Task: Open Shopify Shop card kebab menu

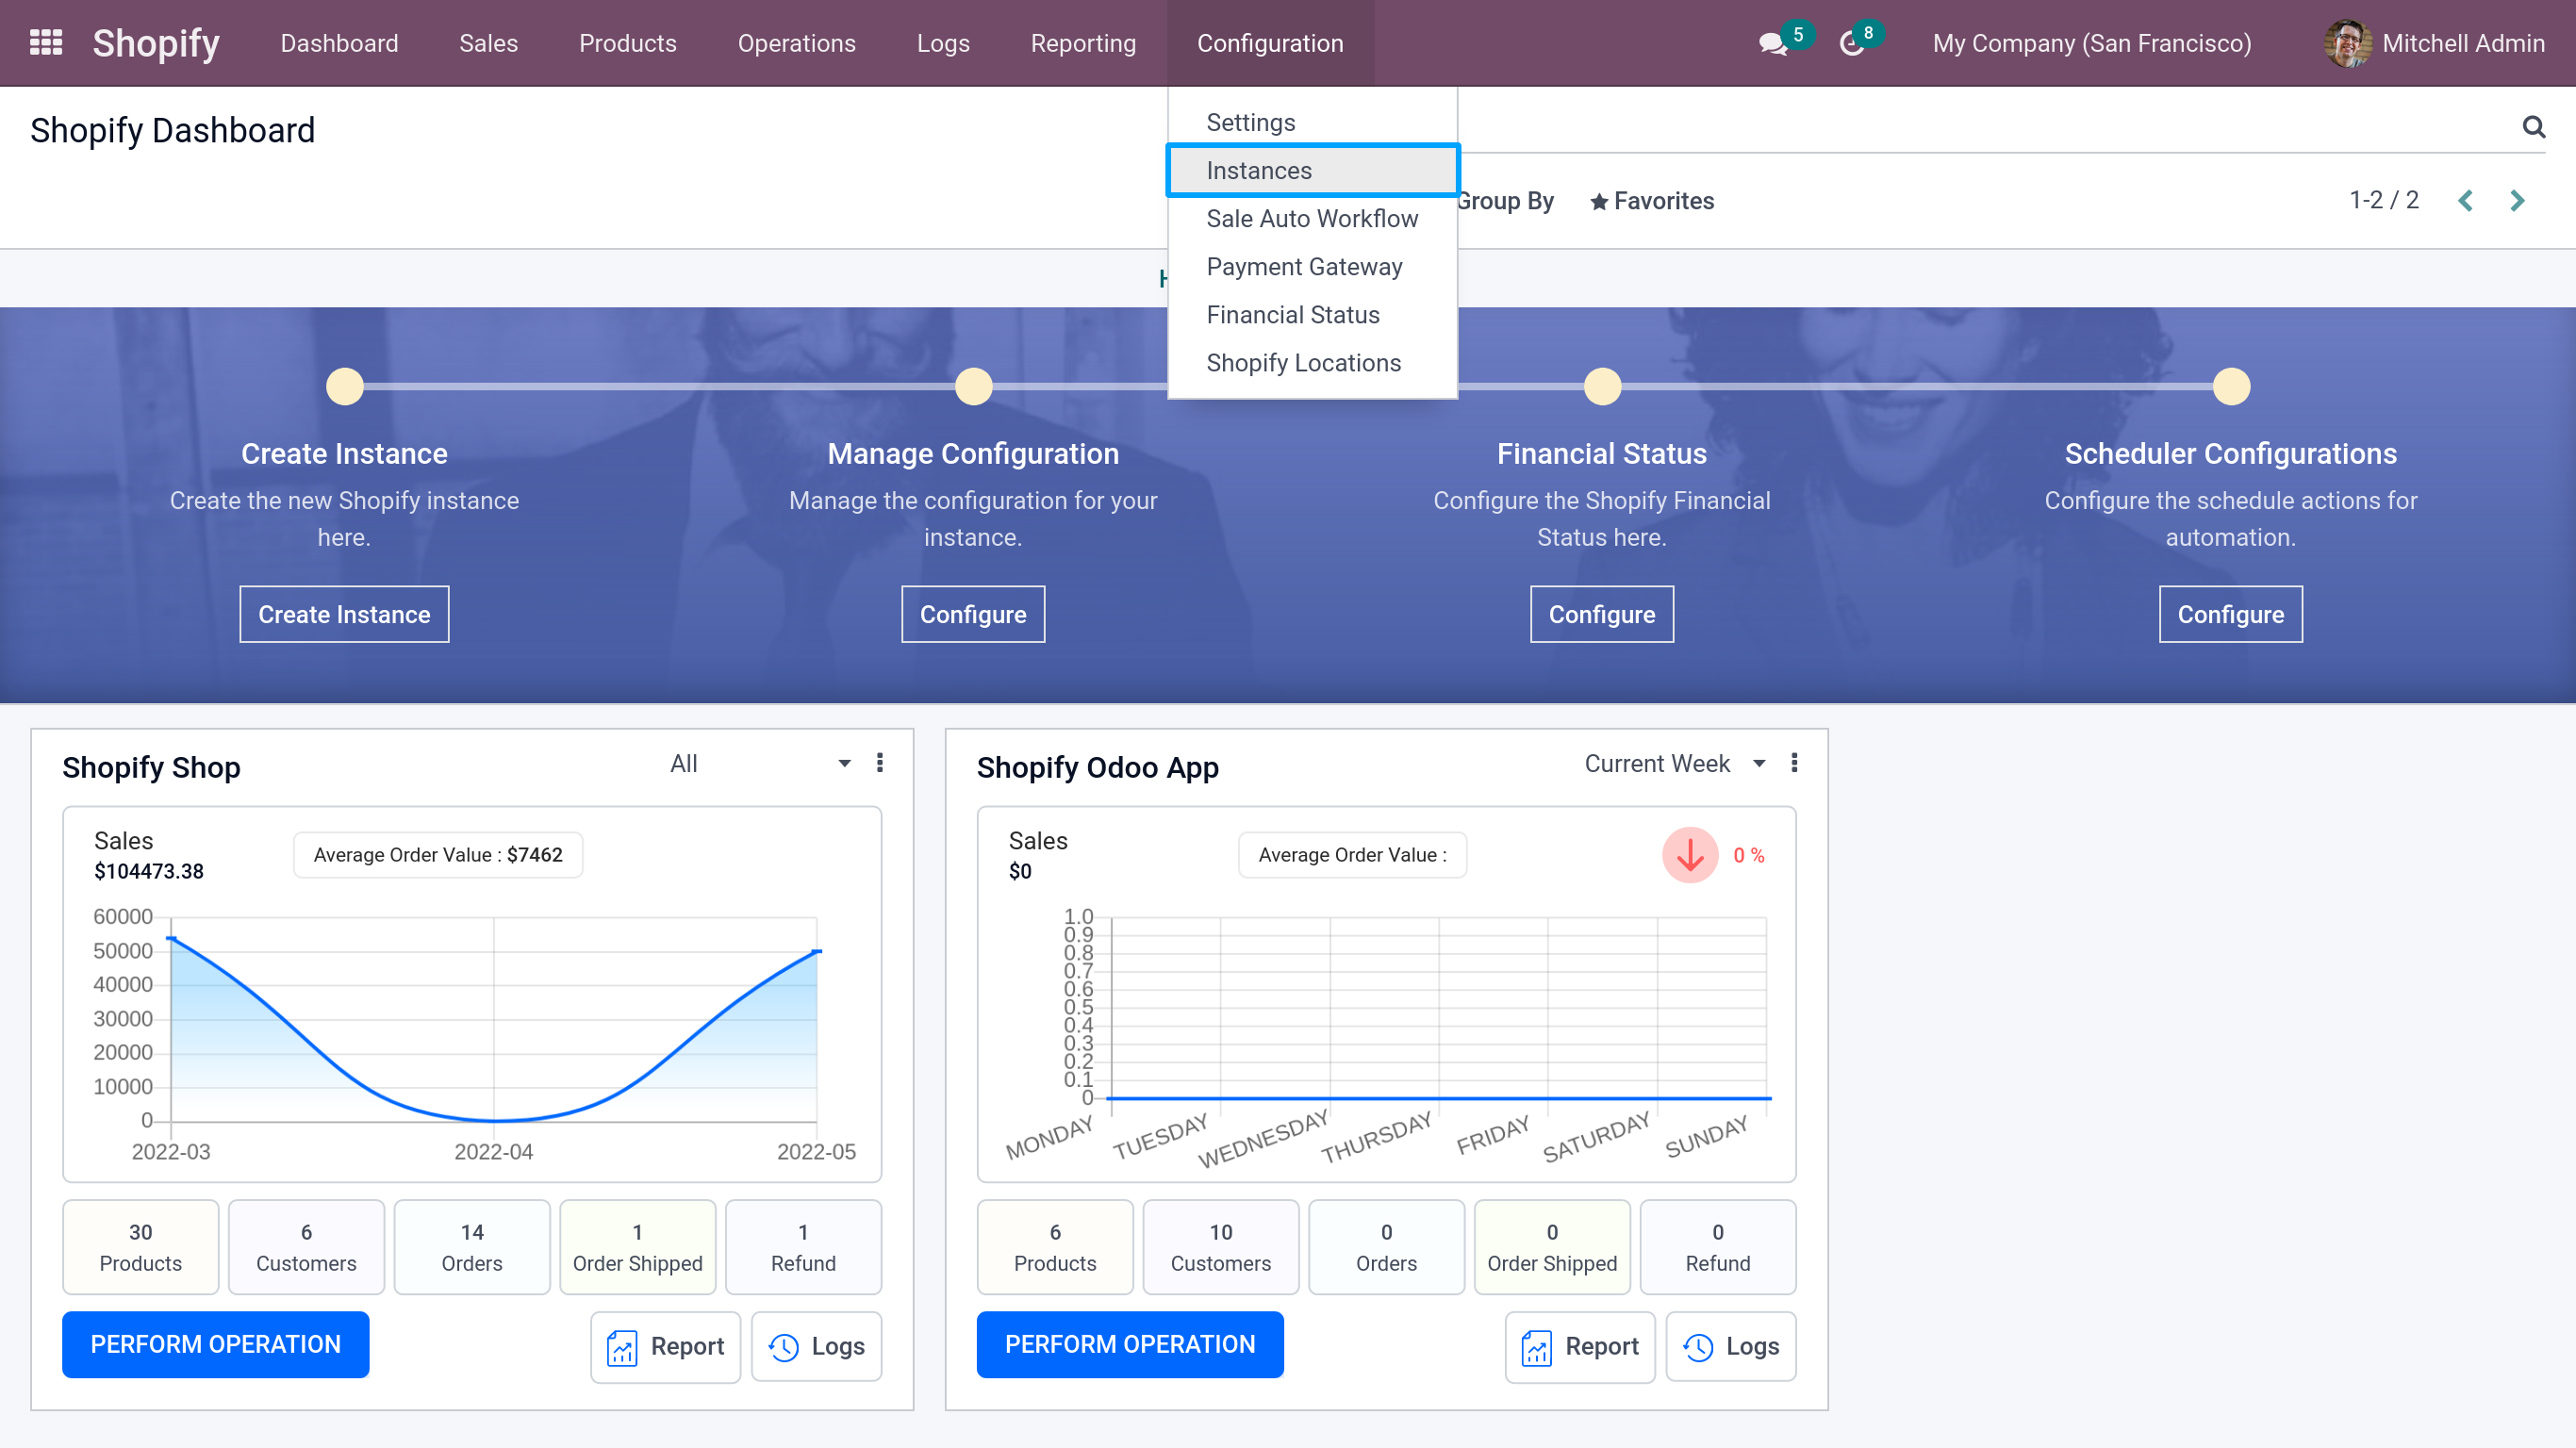Action: [880, 764]
